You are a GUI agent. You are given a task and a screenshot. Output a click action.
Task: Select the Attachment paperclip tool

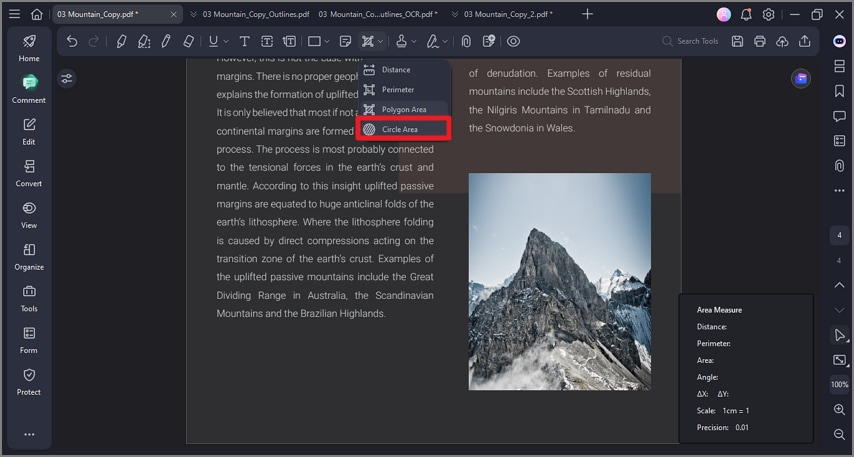(466, 41)
